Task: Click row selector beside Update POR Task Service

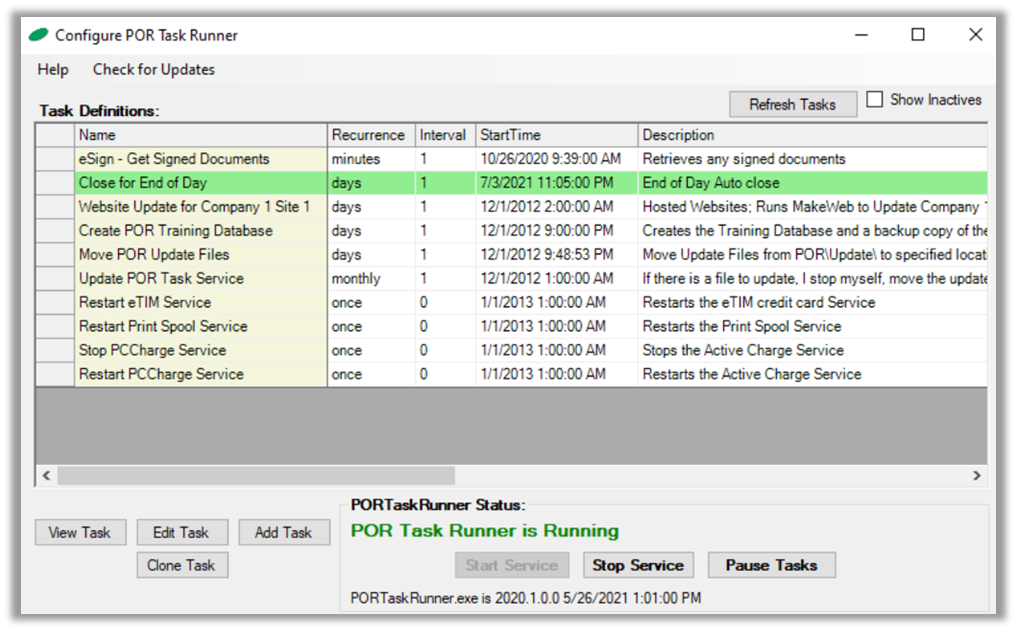Action: pyautogui.click(x=55, y=279)
